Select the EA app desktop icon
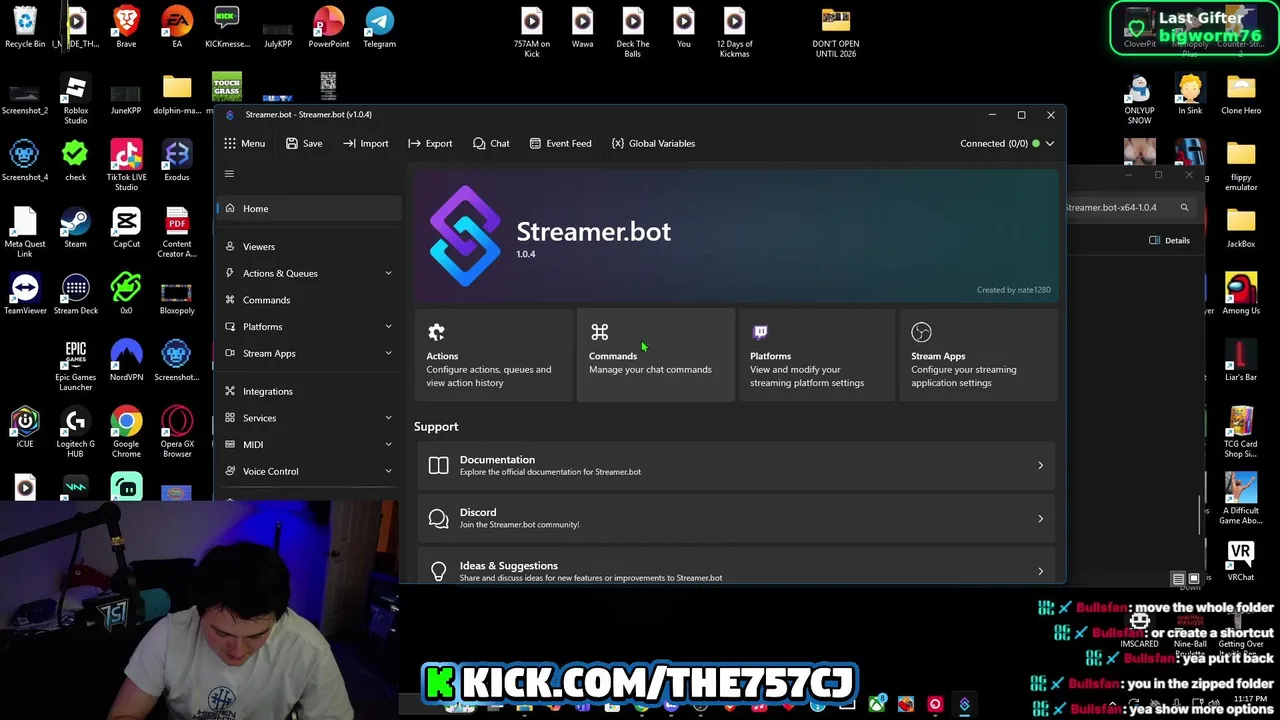The width and height of the screenshot is (1280, 720). click(x=177, y=27)
